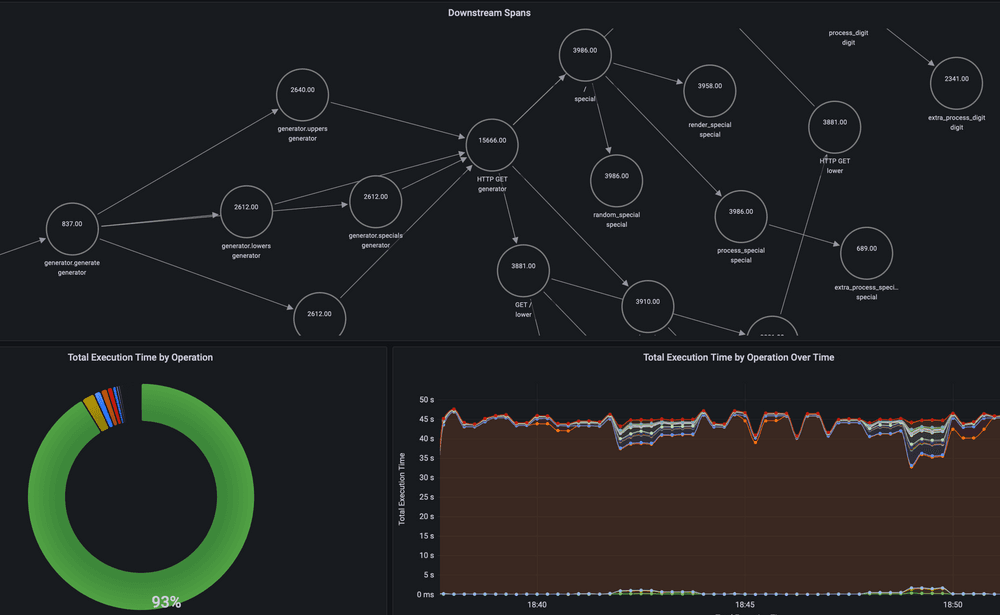Select the generator.lowers node
The height and width of the screenshot is (615, 1000).
click(246, 212)
